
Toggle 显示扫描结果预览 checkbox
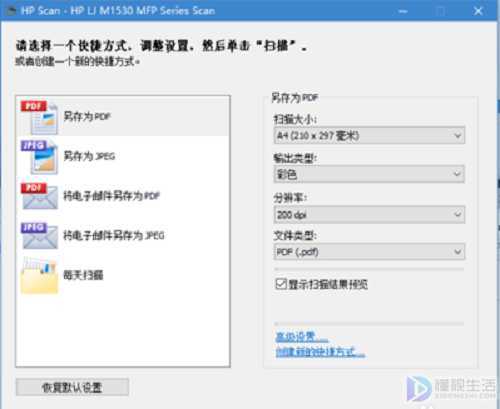pos(281,284)
